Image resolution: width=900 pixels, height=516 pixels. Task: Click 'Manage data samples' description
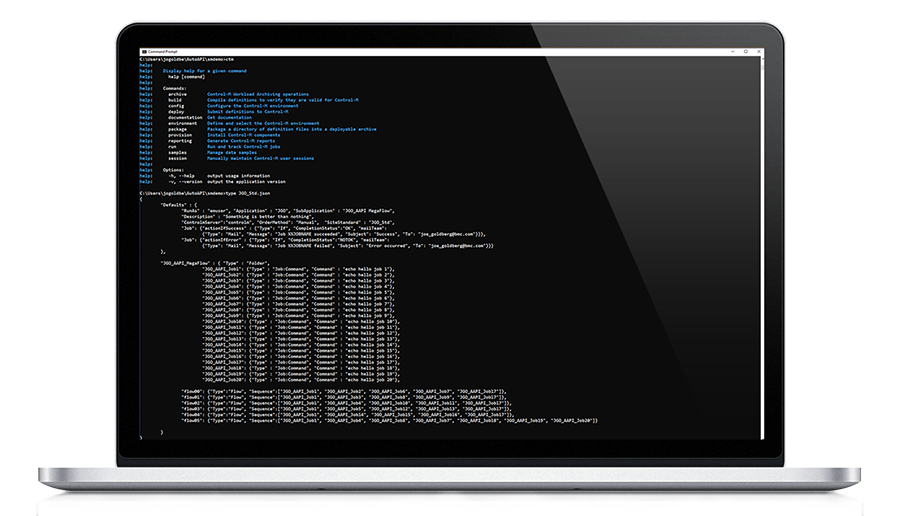pos(232,153)
